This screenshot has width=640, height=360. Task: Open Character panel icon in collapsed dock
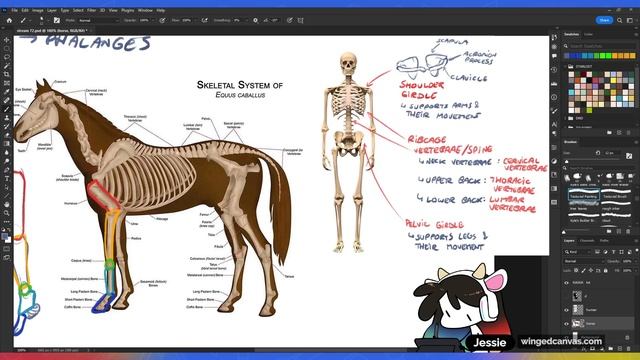pyautogui.click(x=554, y=124)
